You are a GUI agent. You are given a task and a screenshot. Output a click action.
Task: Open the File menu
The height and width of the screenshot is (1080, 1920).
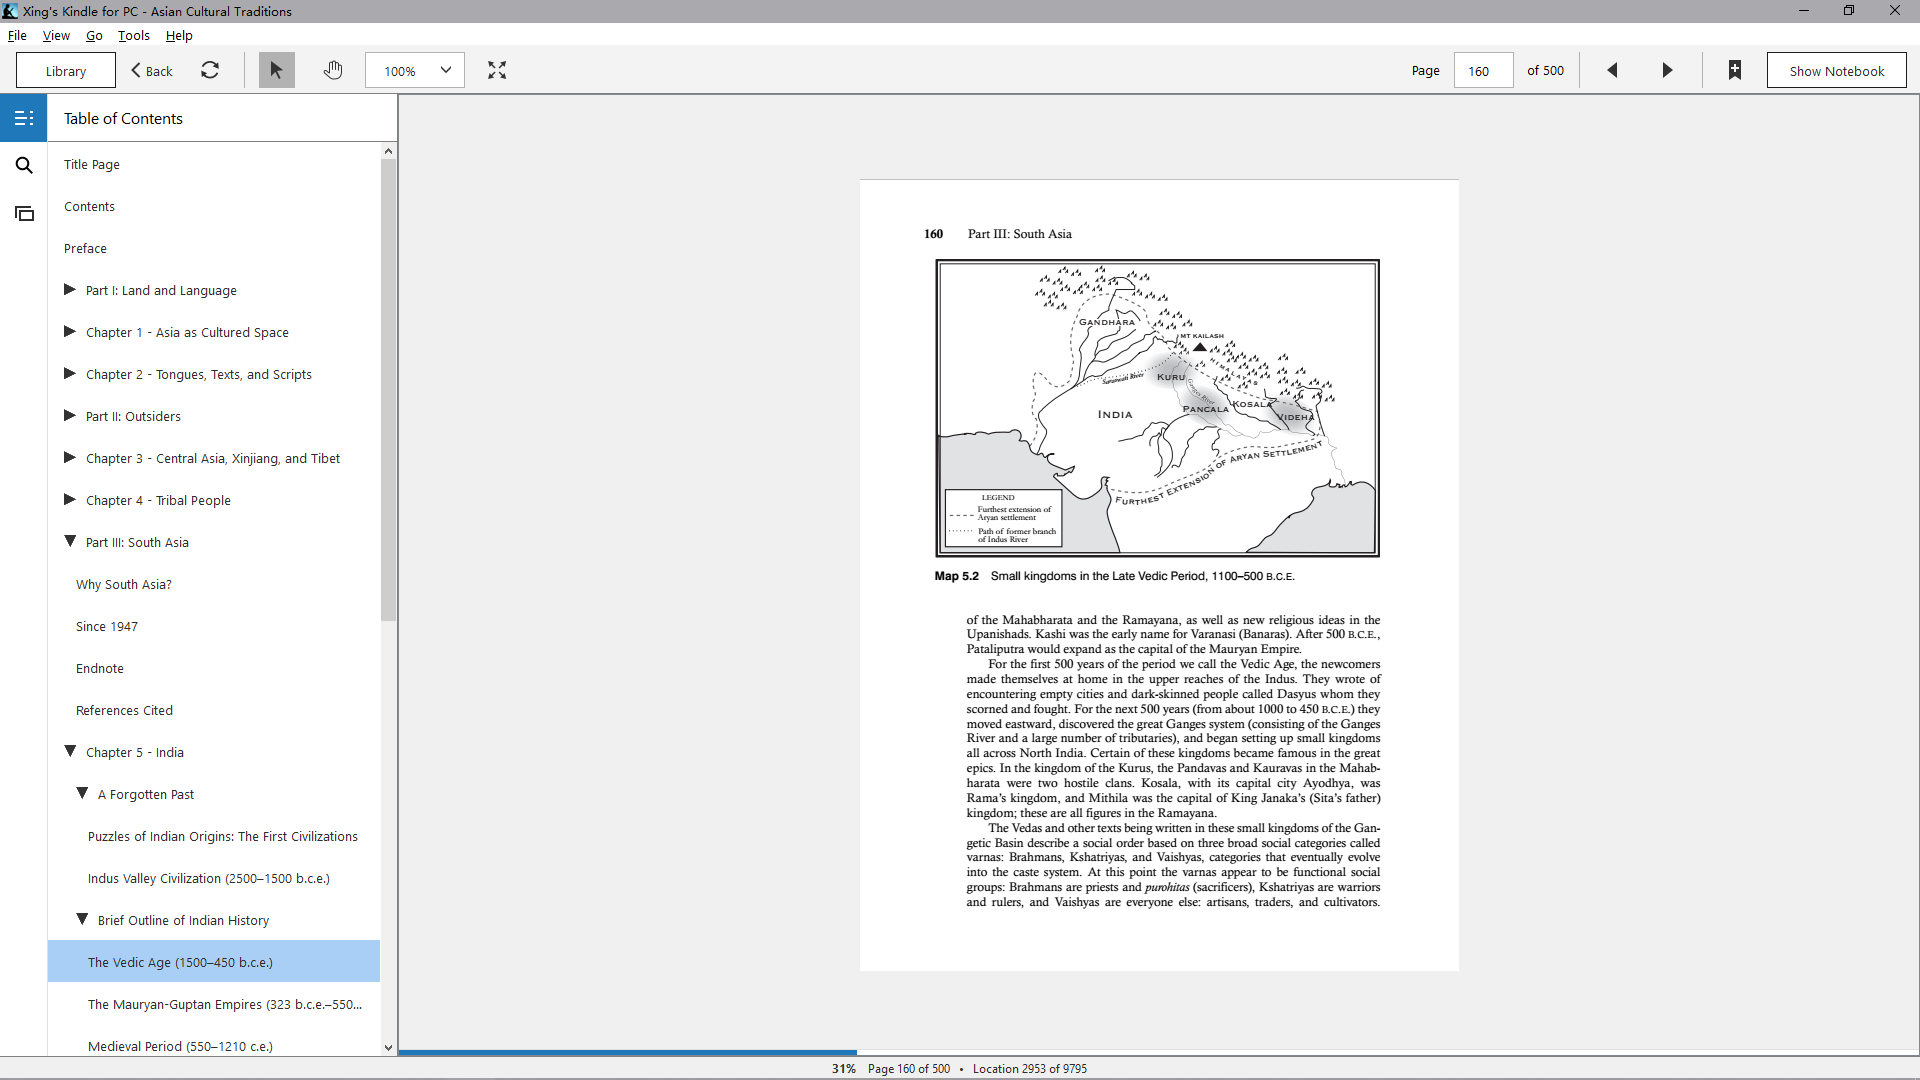pos(17,35)
